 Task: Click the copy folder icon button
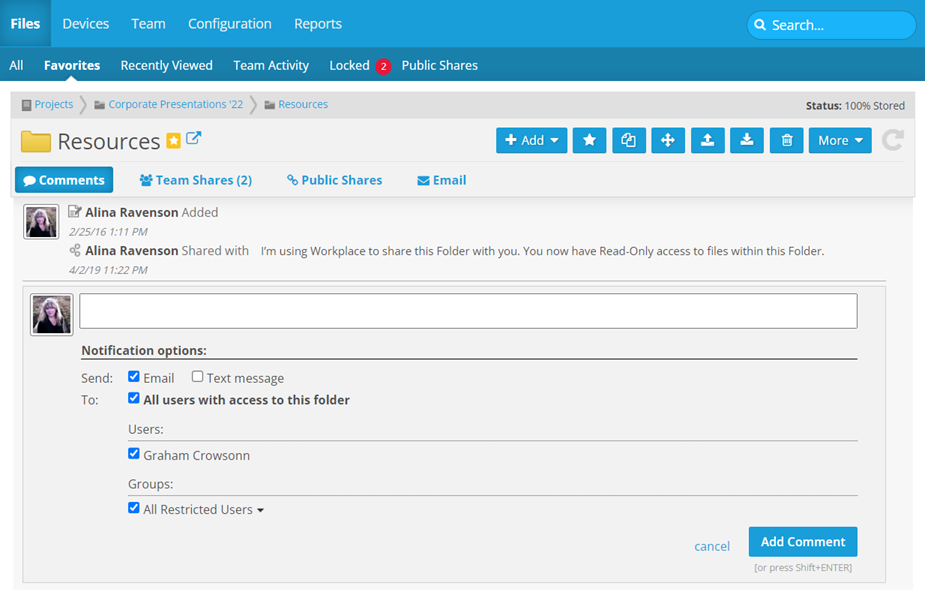click(x=628, y=141)
